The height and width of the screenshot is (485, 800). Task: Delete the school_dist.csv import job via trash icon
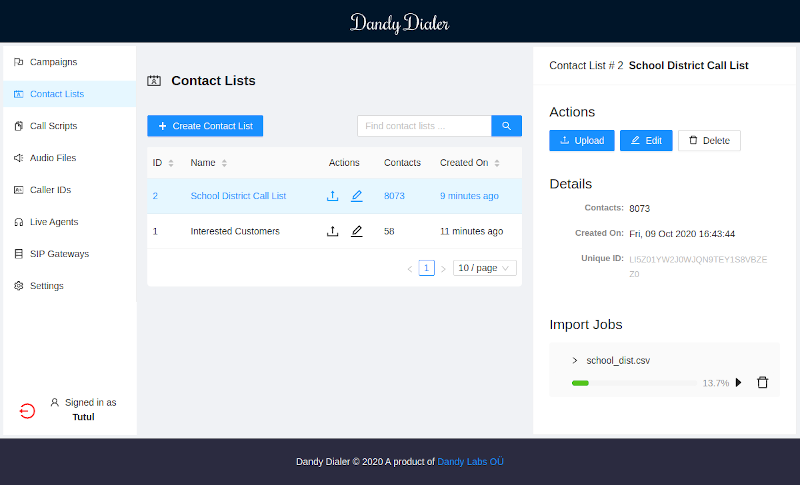click(762, 382)
